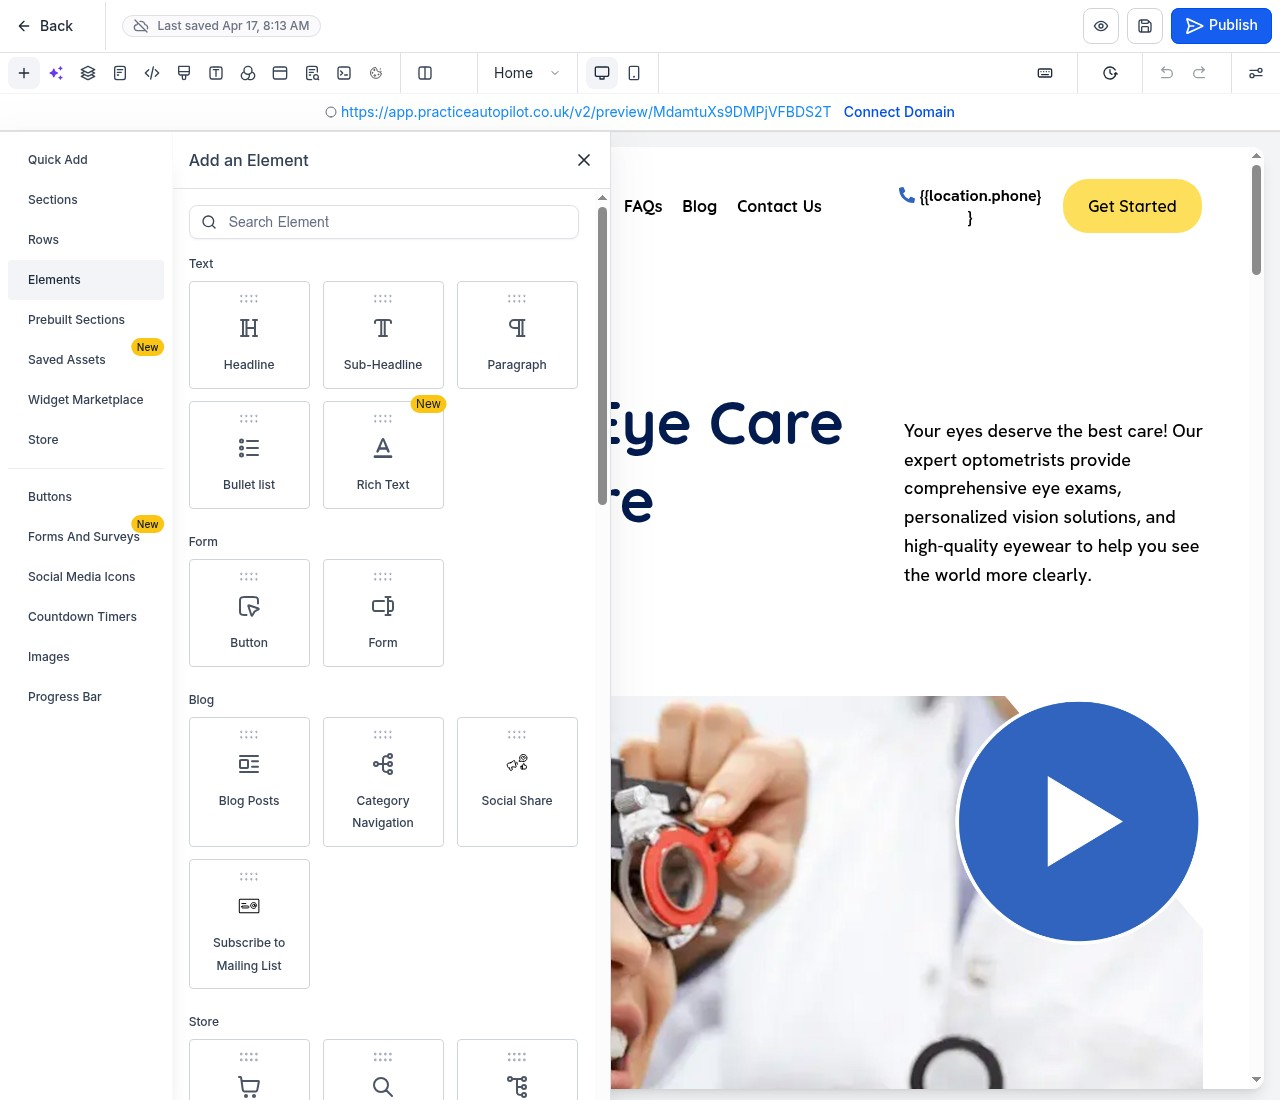Screen dimensions: 1280x1100
Task: Click the cookie consent icon
Action: click(376, 73)
